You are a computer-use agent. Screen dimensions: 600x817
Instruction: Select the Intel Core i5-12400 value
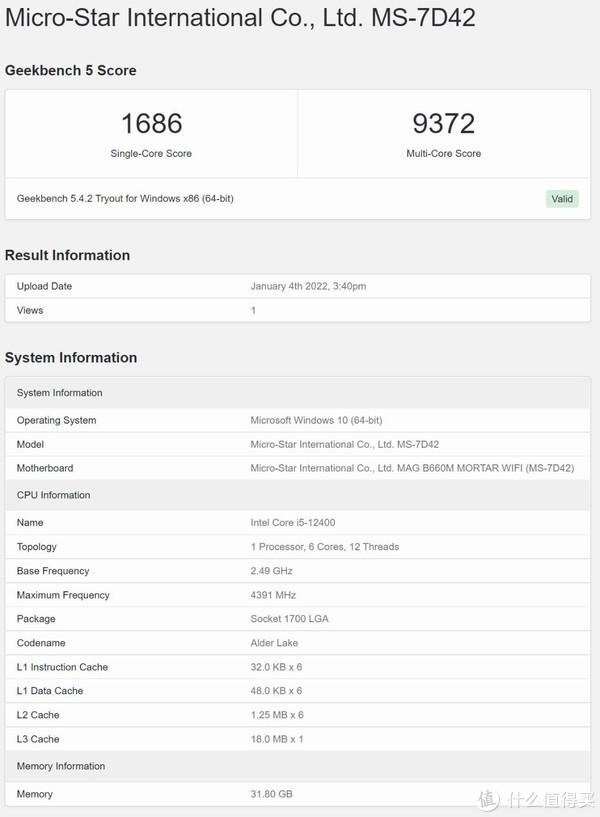pos(293,522)
